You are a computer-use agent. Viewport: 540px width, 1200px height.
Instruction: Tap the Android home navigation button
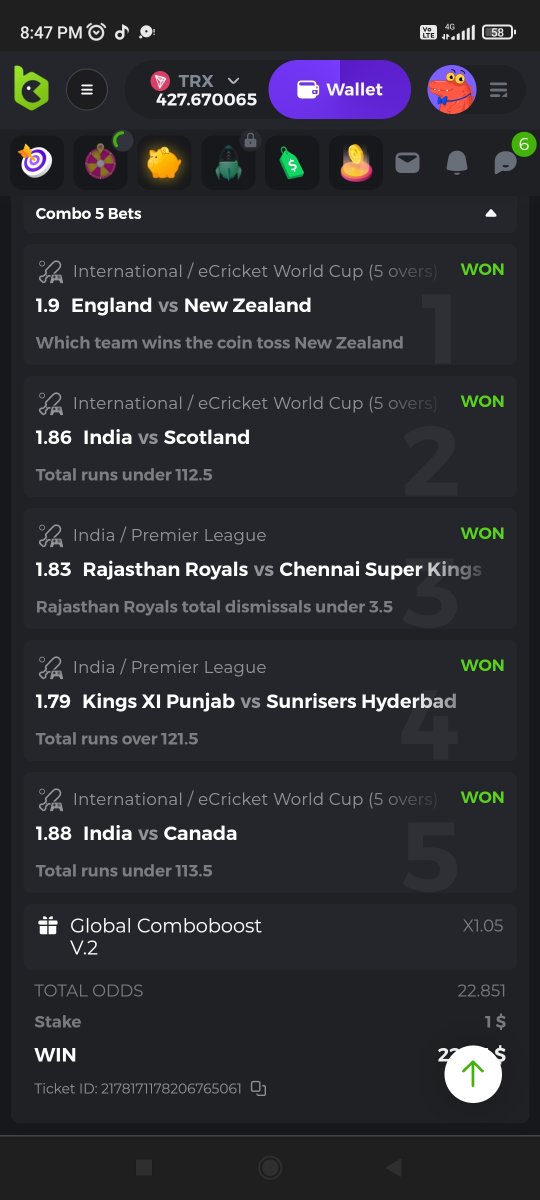(x=269, y=1167)
